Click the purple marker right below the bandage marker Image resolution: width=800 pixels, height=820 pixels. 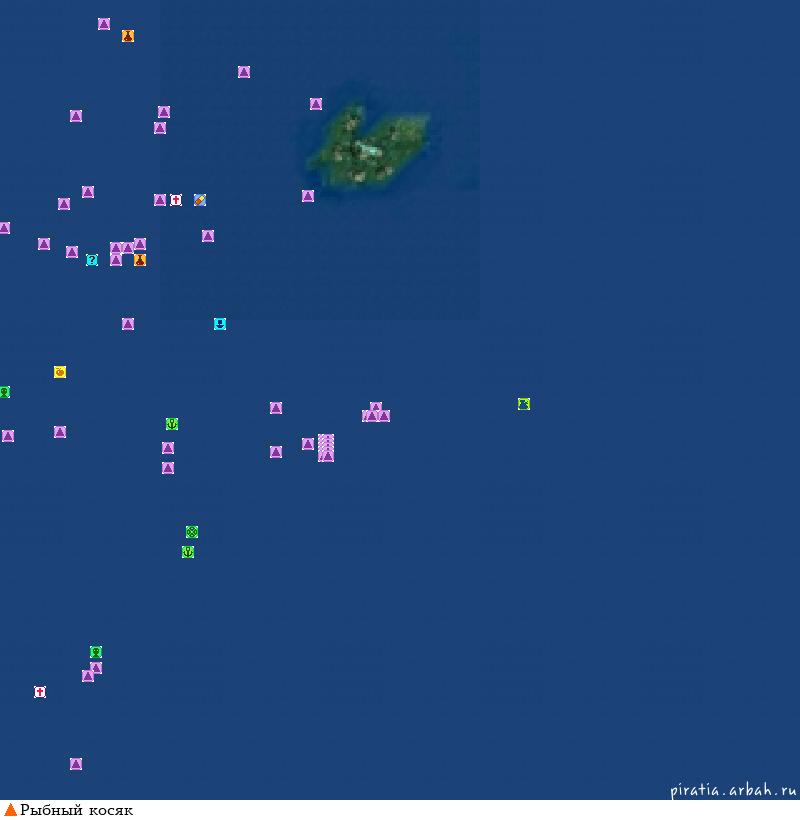208,236
